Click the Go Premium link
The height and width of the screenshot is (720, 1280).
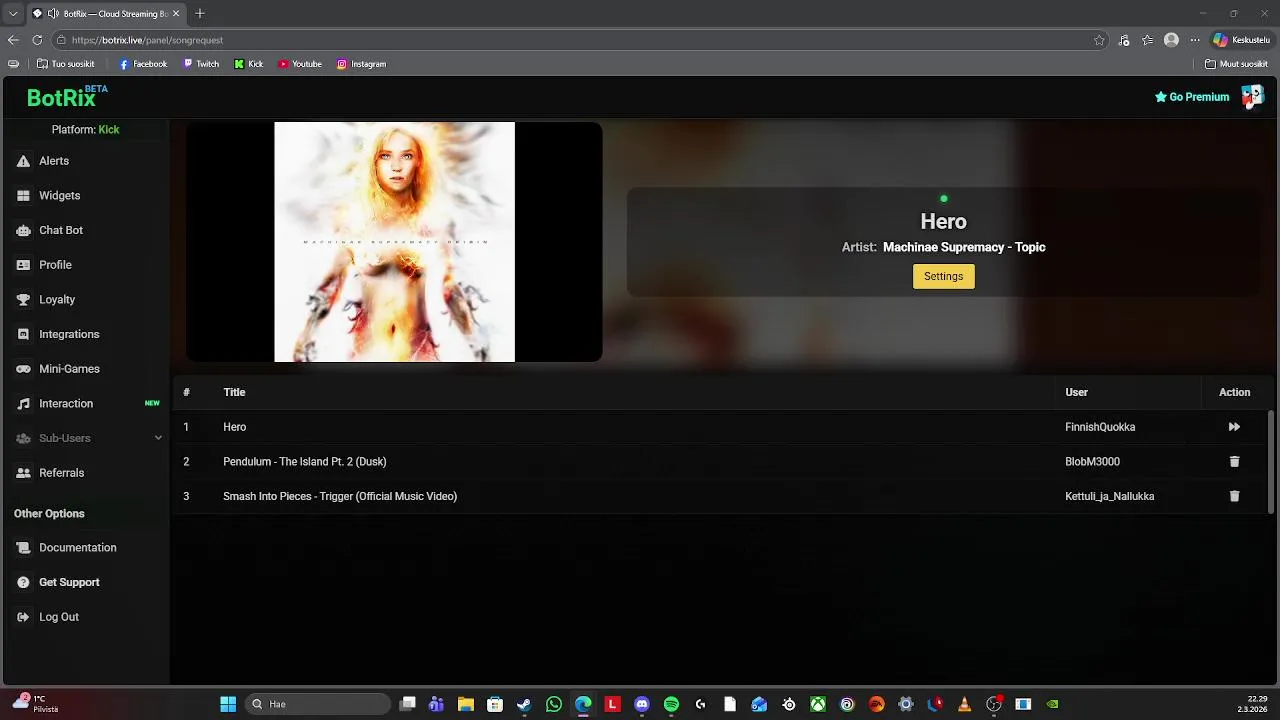click(x=1192, y=97)
